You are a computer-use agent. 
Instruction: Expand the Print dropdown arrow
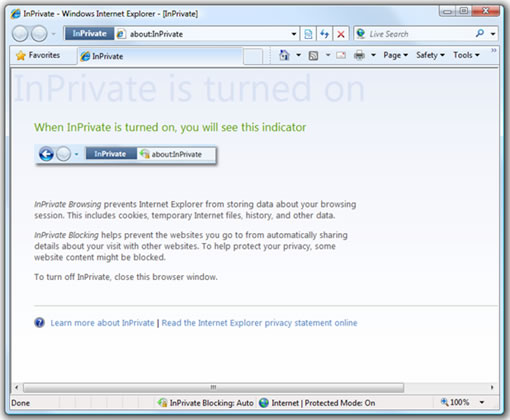pyautogui.click(x=373, y=55)
